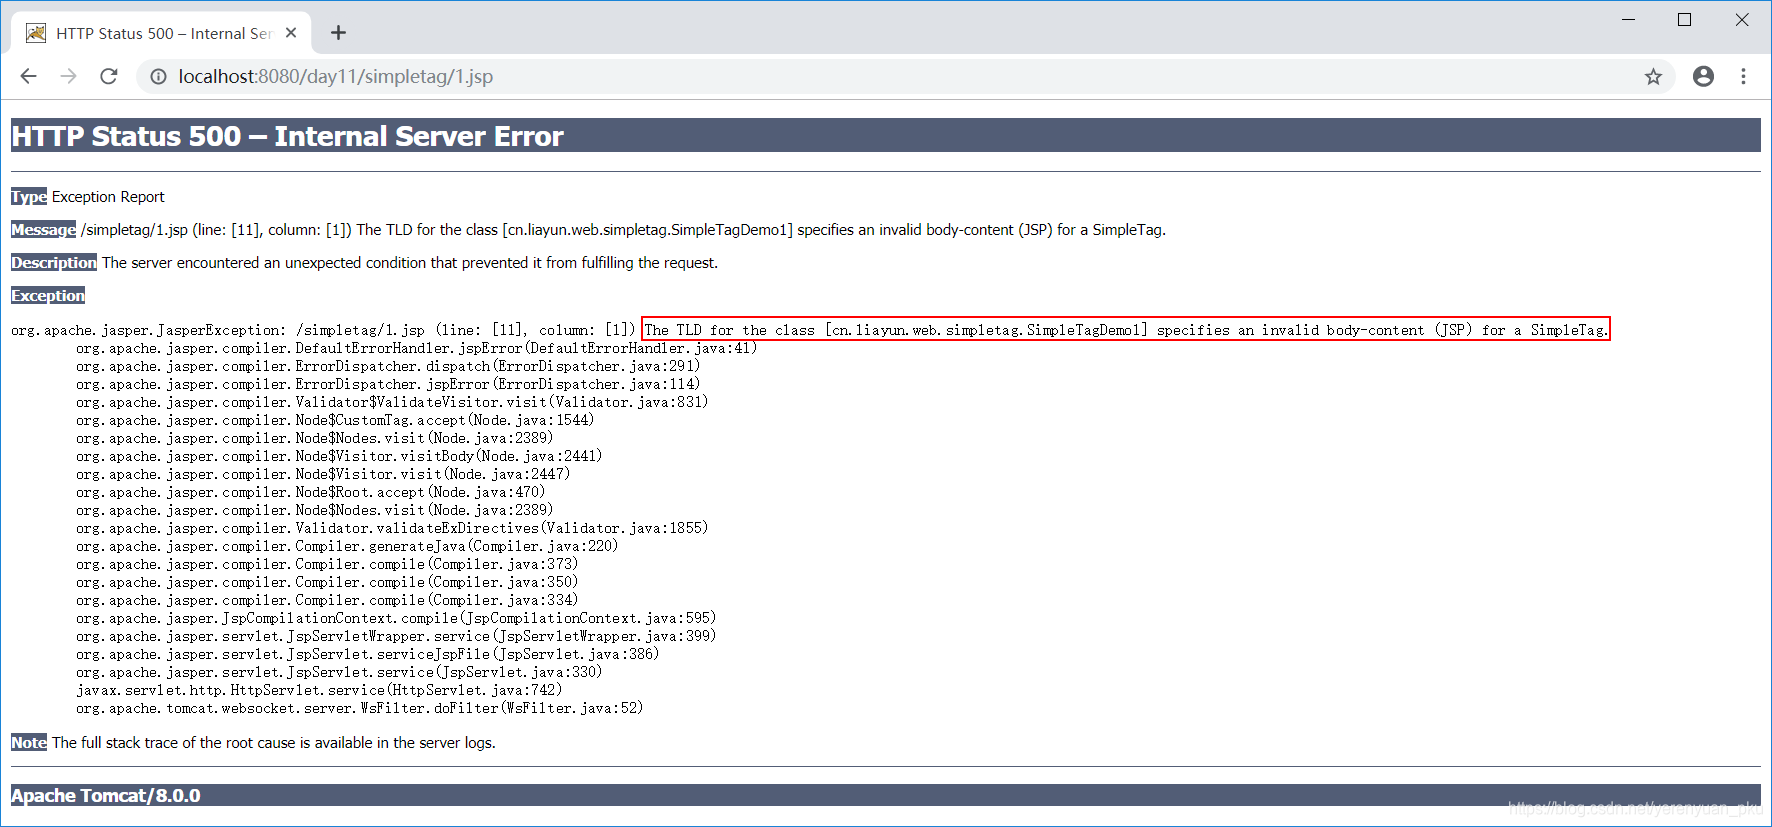Close the HTTP Status 500 tab

point(291,33)
